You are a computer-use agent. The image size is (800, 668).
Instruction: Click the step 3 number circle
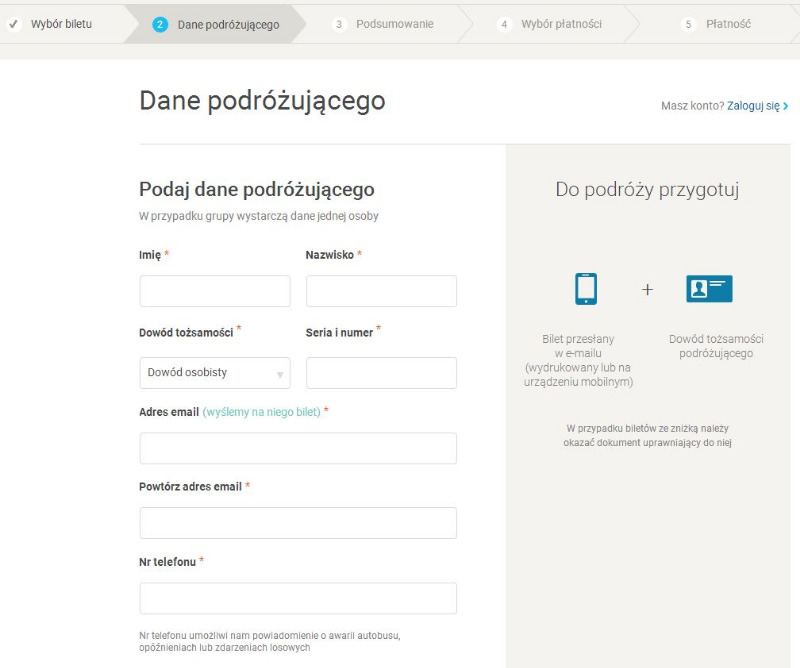pyautogui.click(x=339, y=24)
